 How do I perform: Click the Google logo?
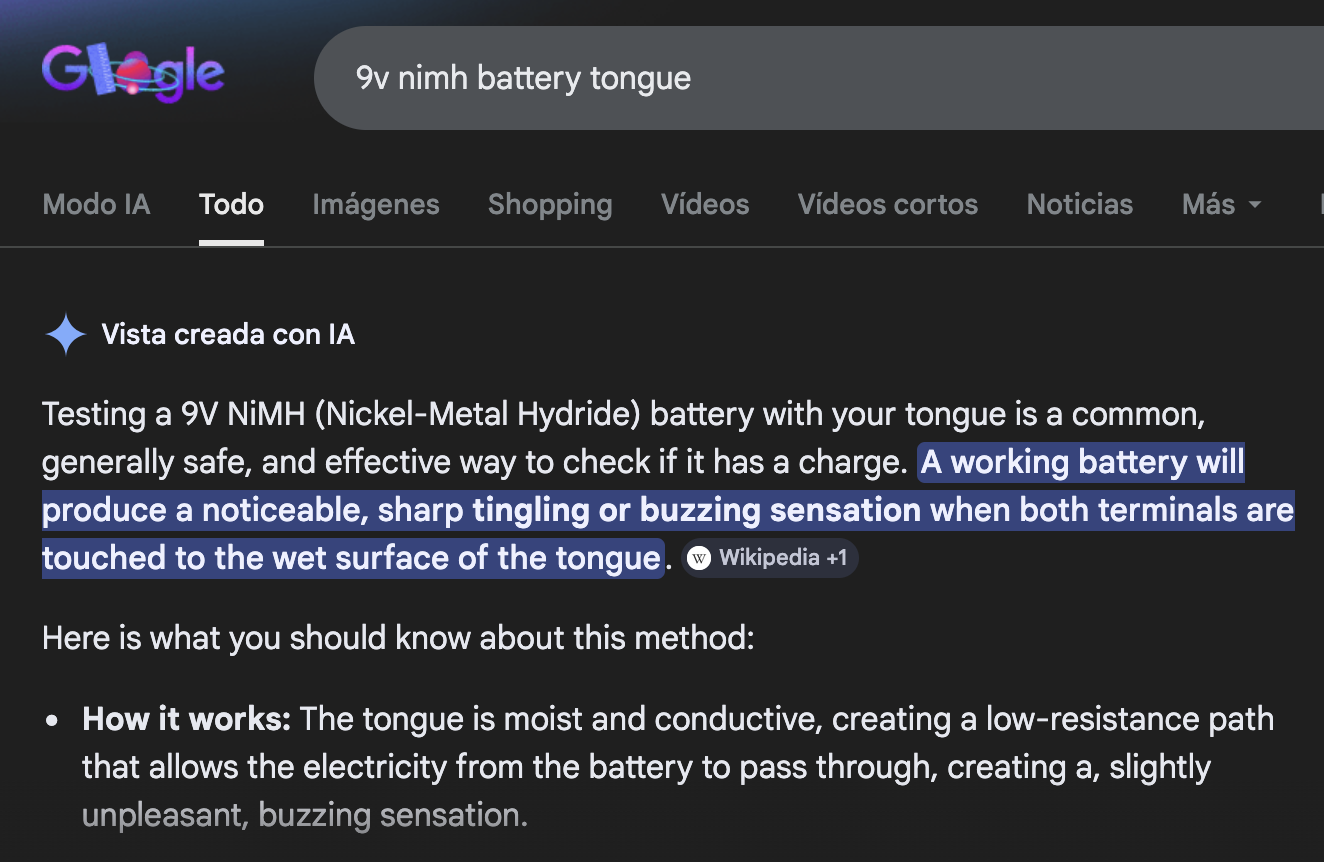tap(133, 73)
